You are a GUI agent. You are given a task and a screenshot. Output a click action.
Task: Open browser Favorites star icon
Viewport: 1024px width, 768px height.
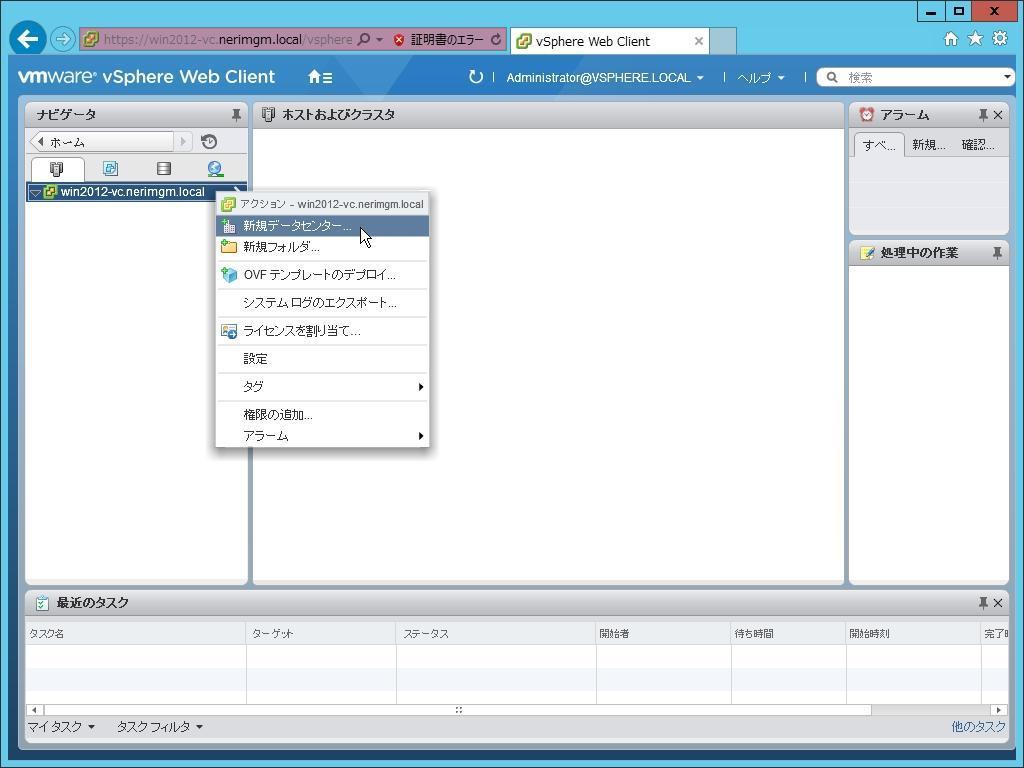pyautogui.click(x=975, y=39)
